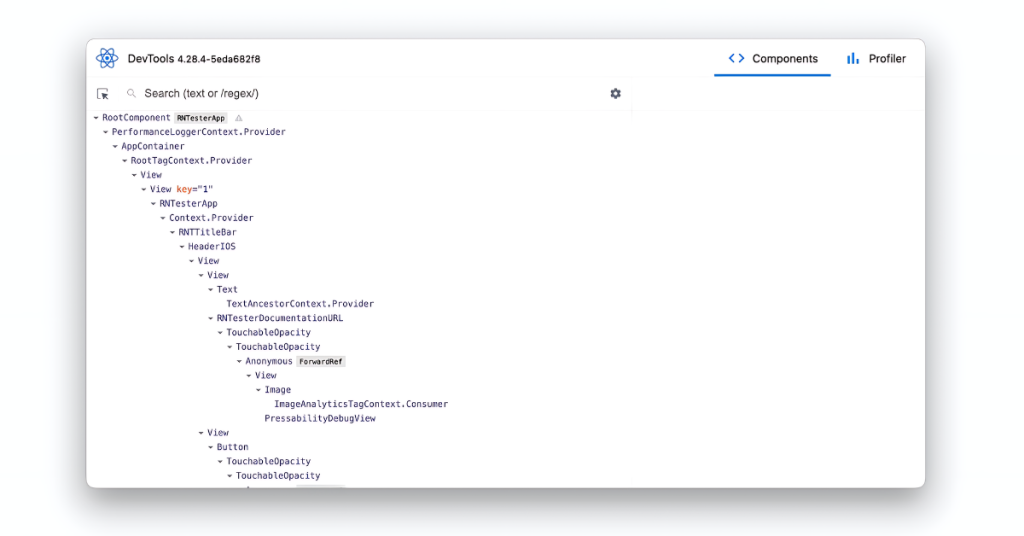Click the search magnifier icon
Viewport: 1024px width, 536px height.
pyautogui.click(x=131, y=94)
